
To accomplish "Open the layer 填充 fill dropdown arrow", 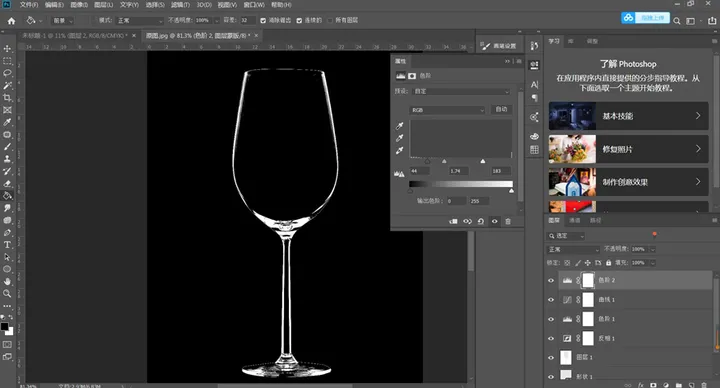I will [652, 263].
